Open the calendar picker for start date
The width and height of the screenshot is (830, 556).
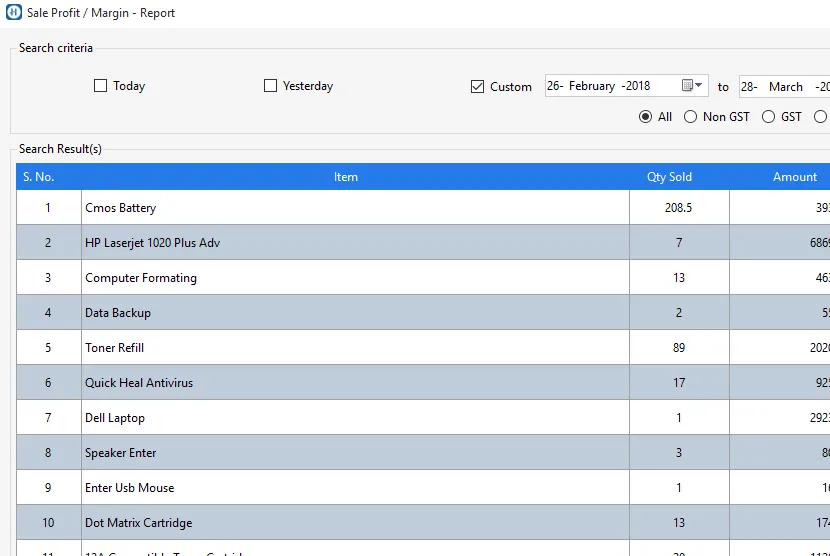688,86
